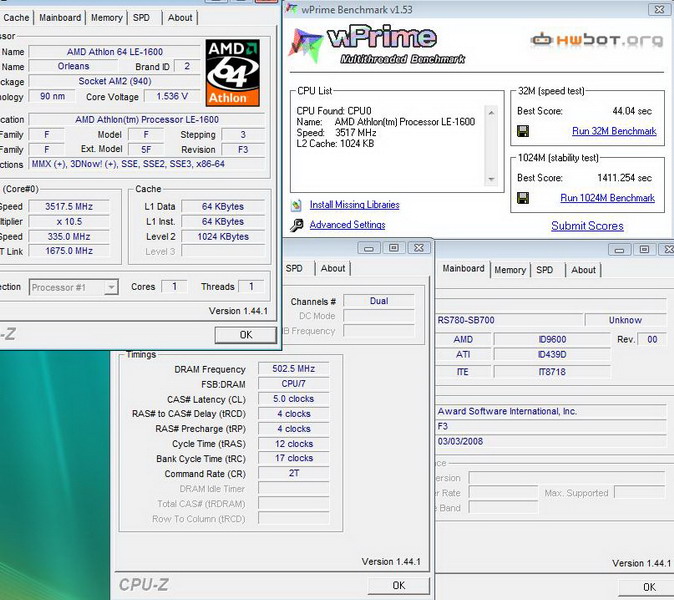Minimize the memory timings CPU-Z window
The height and width of the screenshot is (600, 674).
tap(369, 248)
